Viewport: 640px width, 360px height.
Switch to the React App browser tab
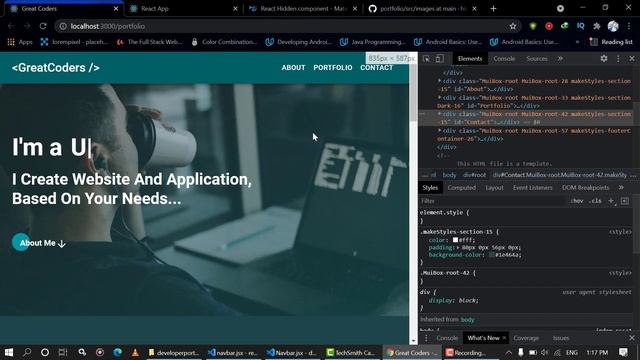click(184, 9)
